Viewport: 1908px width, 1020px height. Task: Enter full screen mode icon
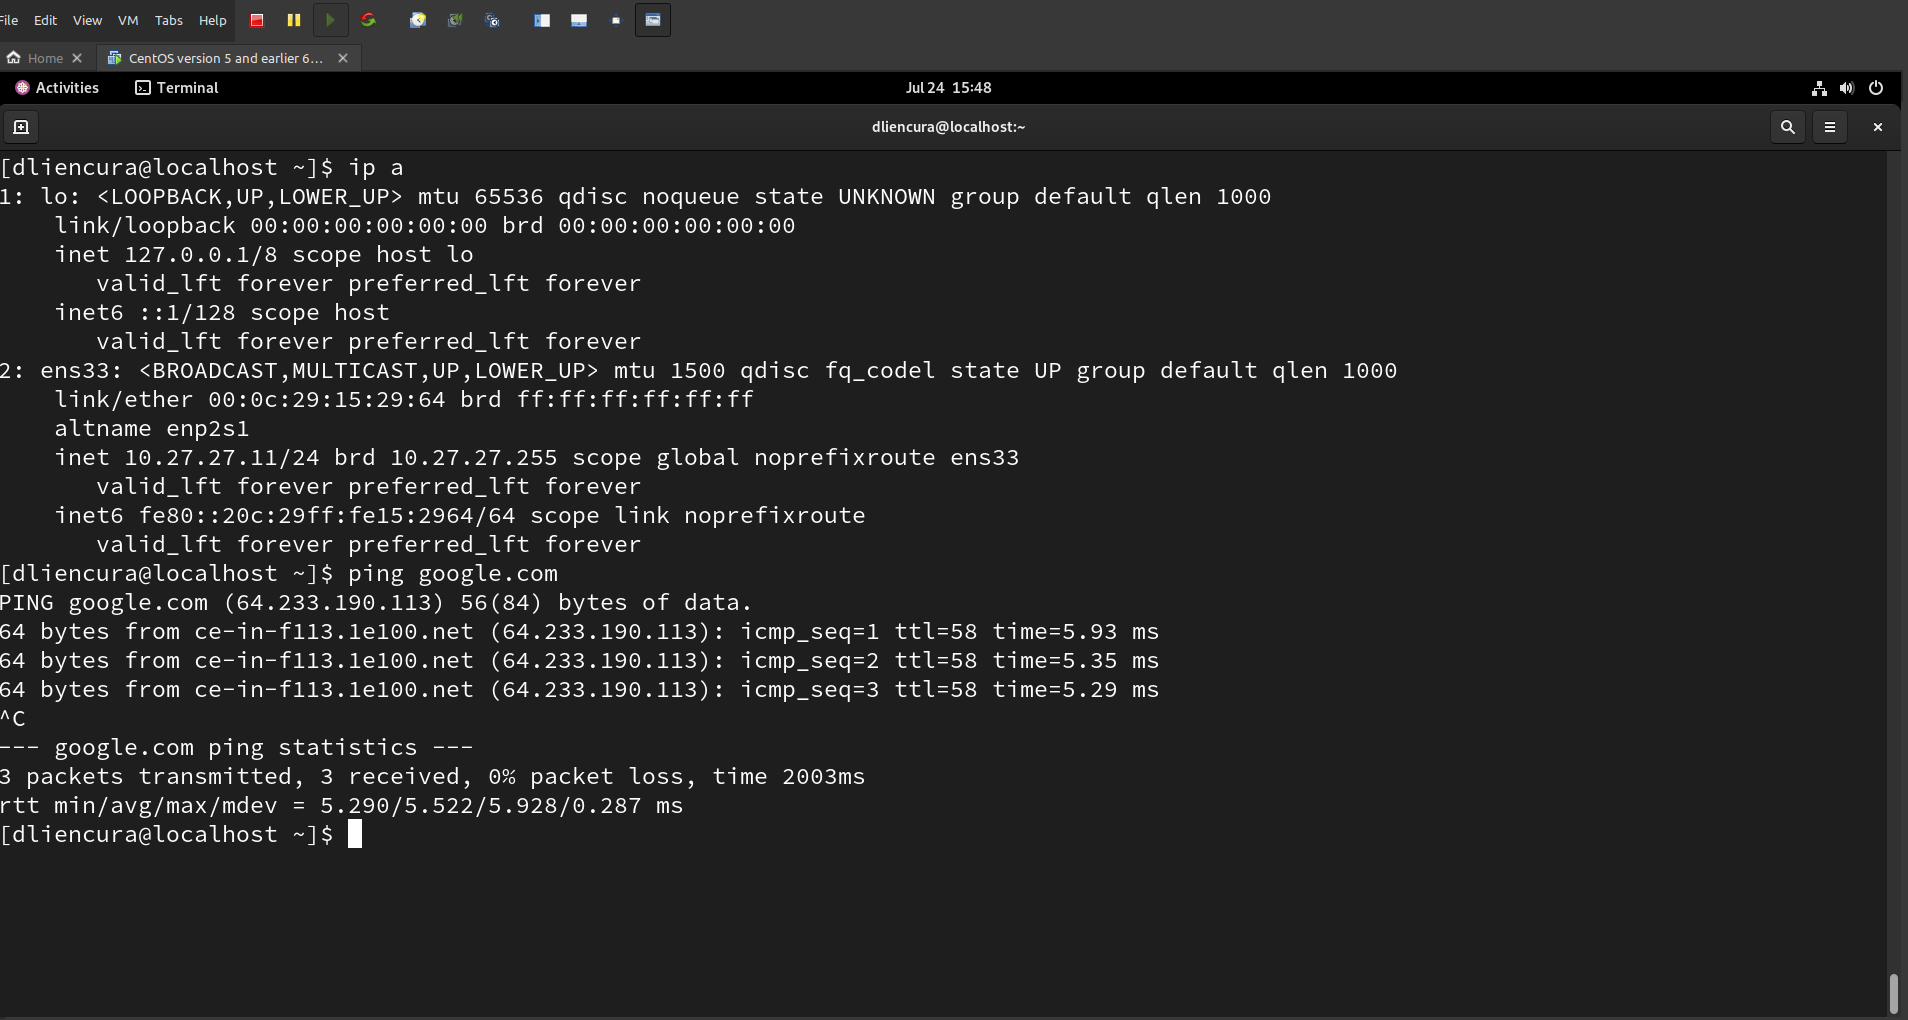(616, 20)
